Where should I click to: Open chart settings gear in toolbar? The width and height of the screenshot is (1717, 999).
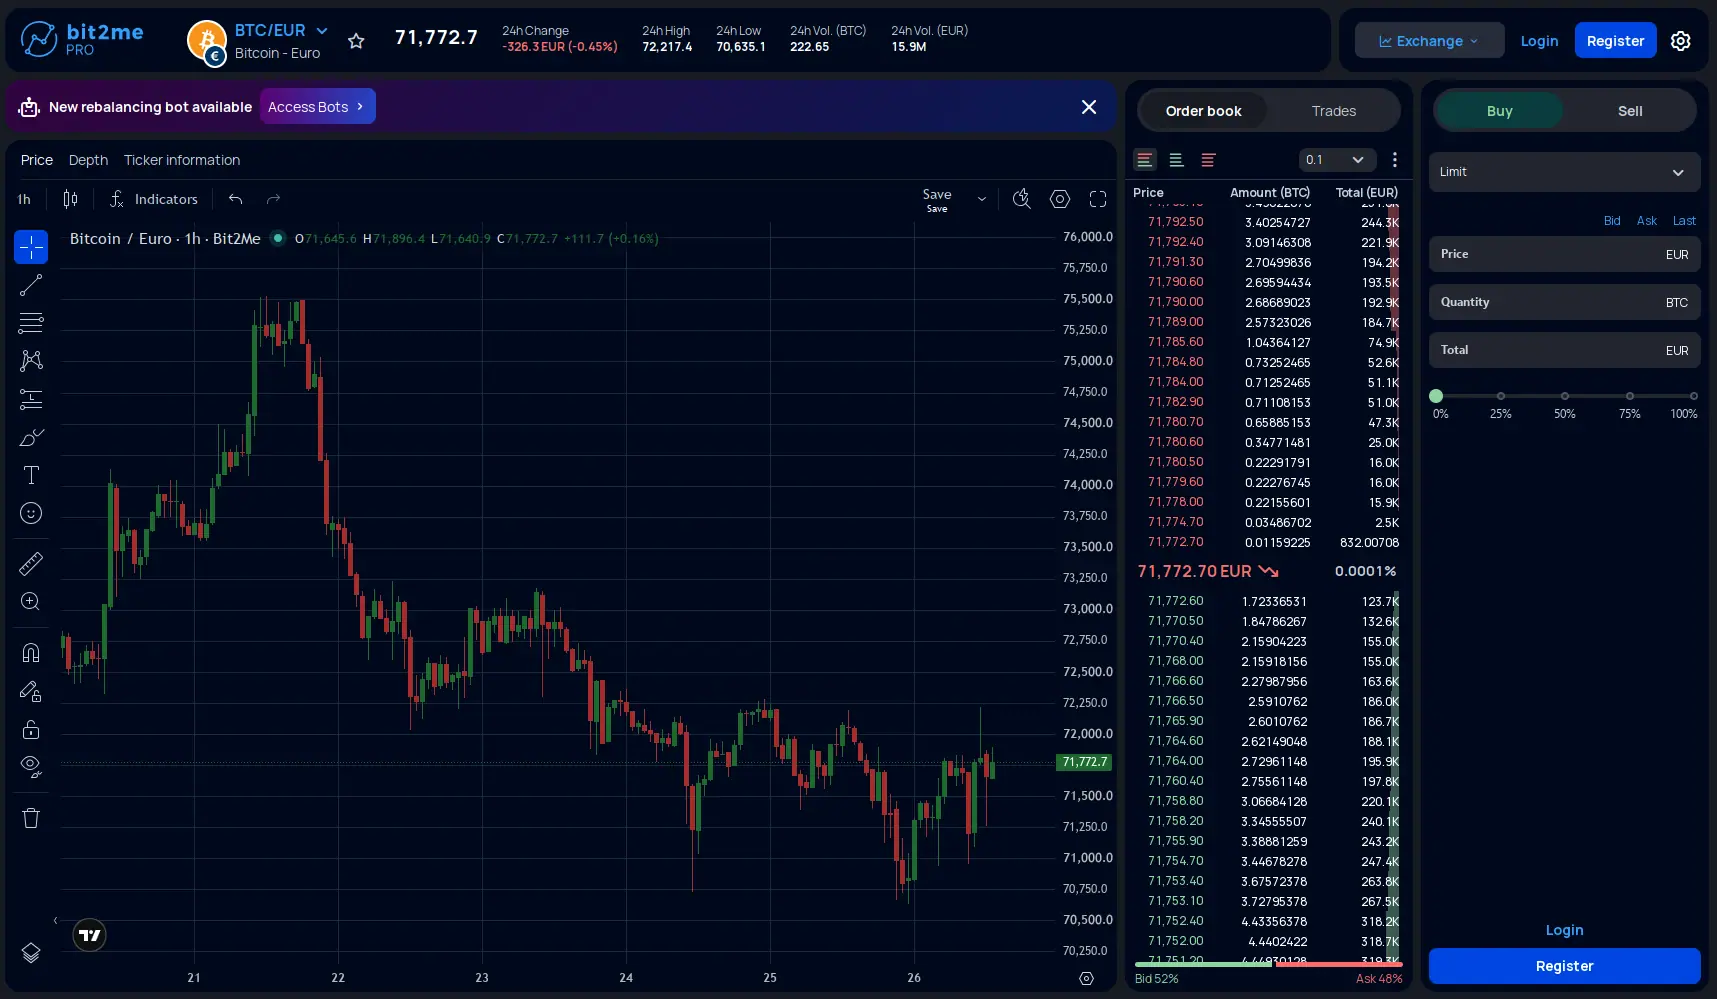pos(1060,199)
